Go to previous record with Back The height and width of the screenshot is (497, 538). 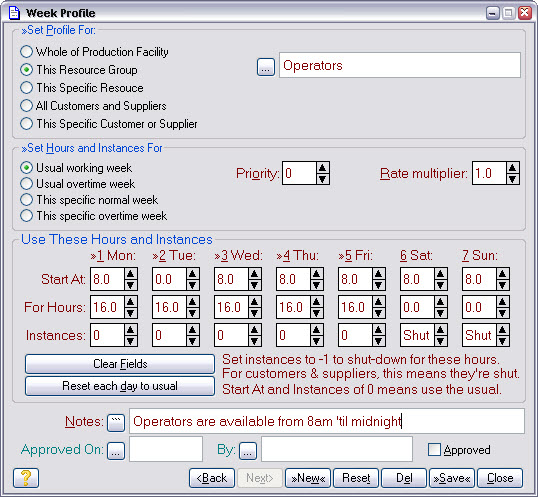coord(212,478)
